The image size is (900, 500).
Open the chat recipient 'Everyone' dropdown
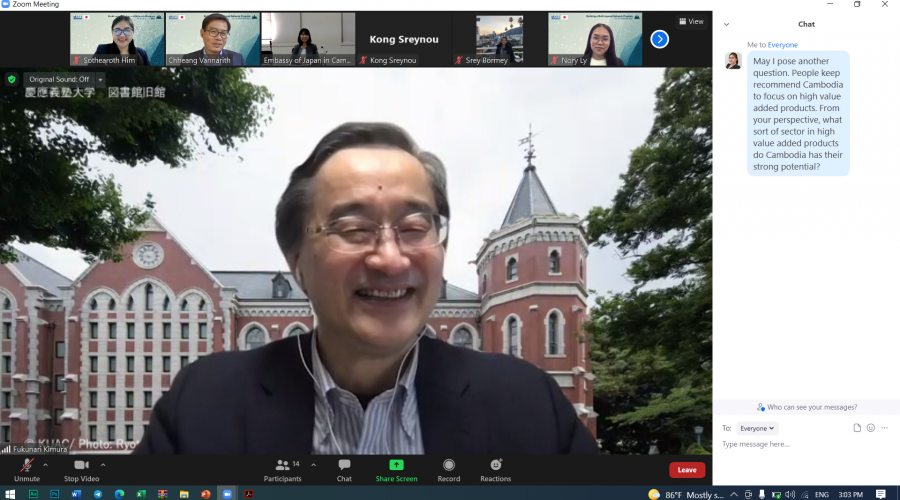click(x=757, y=428)
